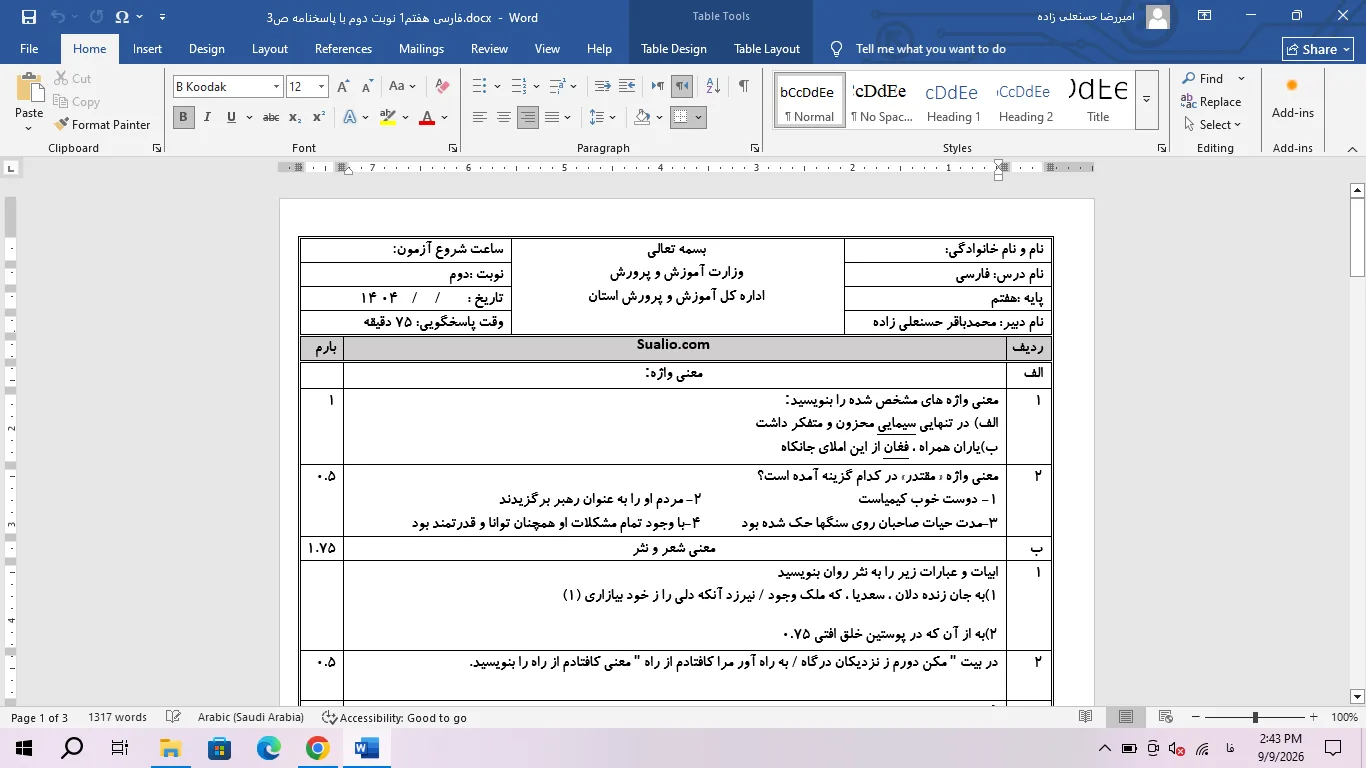Open Windows search from the taskbar
The width and height of the screenshot is (1366, 768).
pyautogui.click(x=73, y=747)
